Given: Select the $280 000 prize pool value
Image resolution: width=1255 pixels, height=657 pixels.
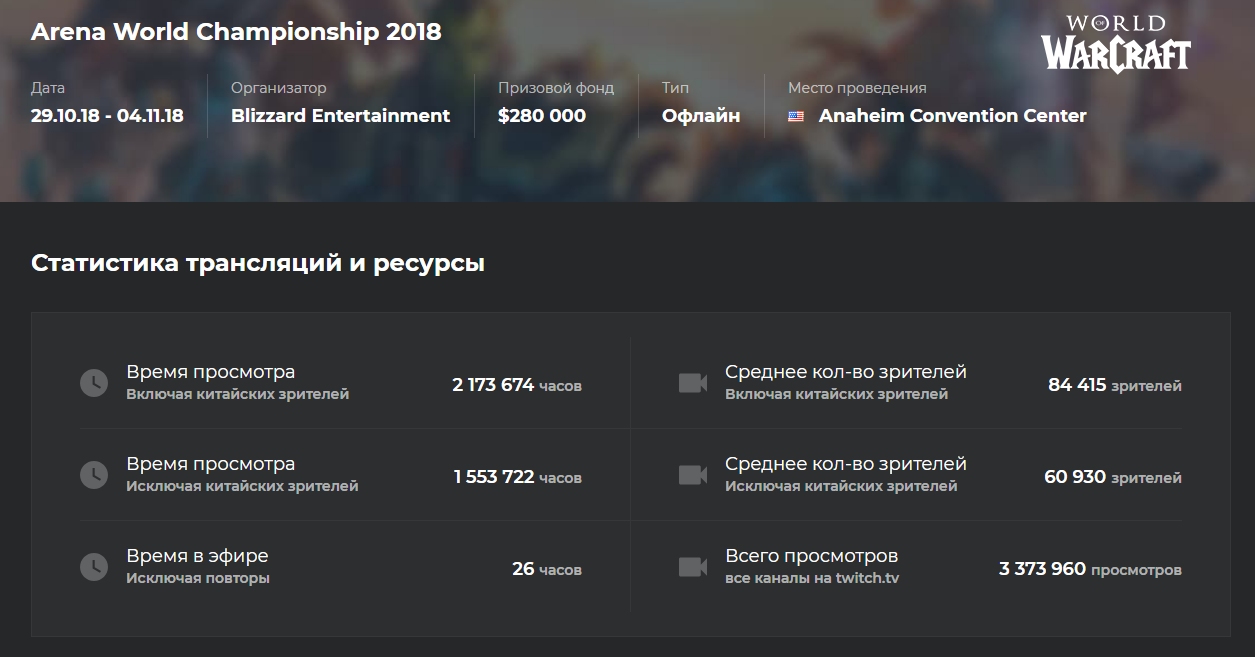Looking at the screenshot, I should tap(542, 116).
